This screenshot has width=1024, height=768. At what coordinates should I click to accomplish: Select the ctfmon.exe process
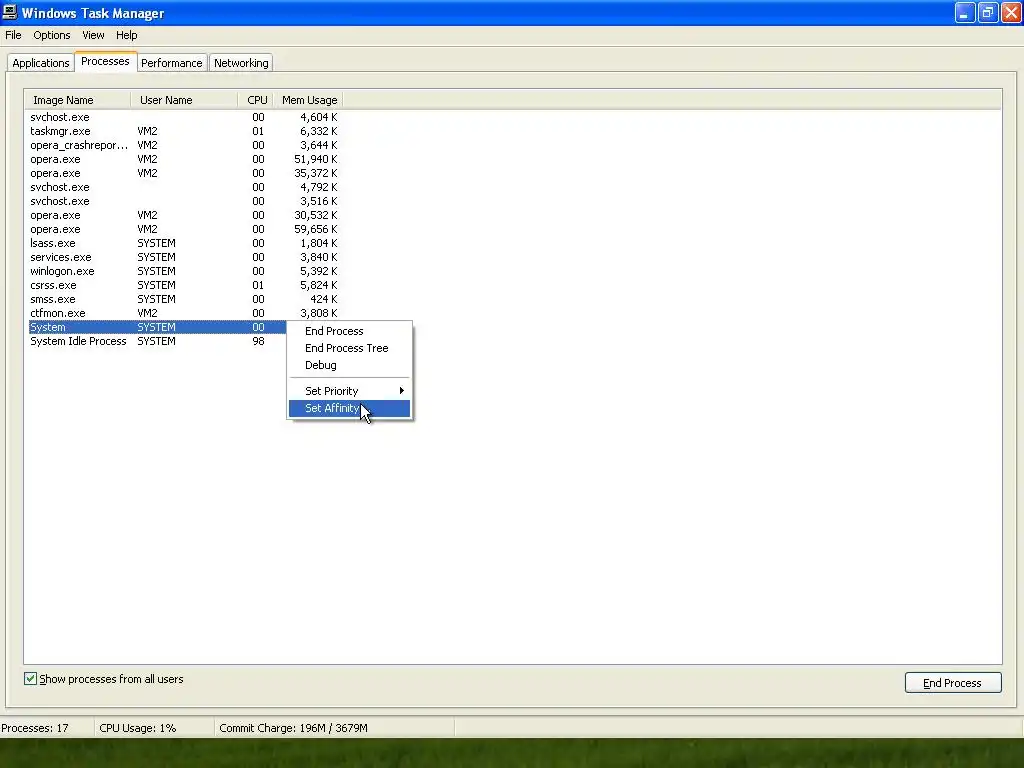(184, 313)
